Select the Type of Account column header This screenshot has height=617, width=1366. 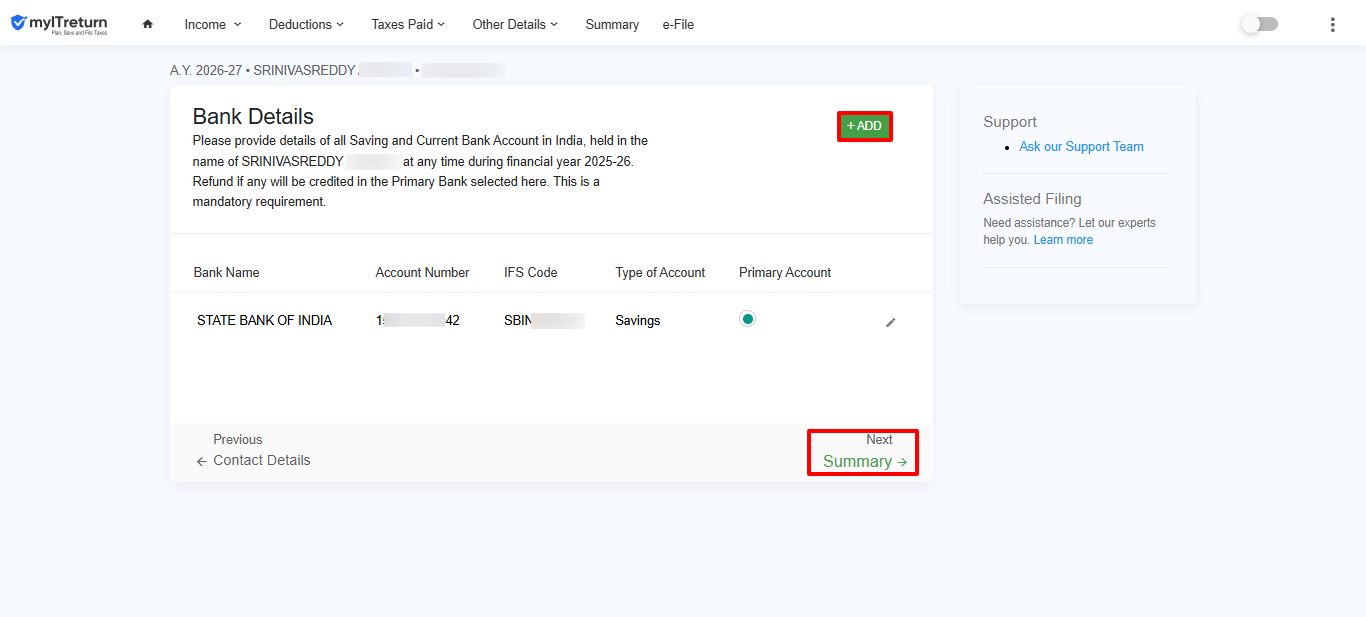click(660, 272)
